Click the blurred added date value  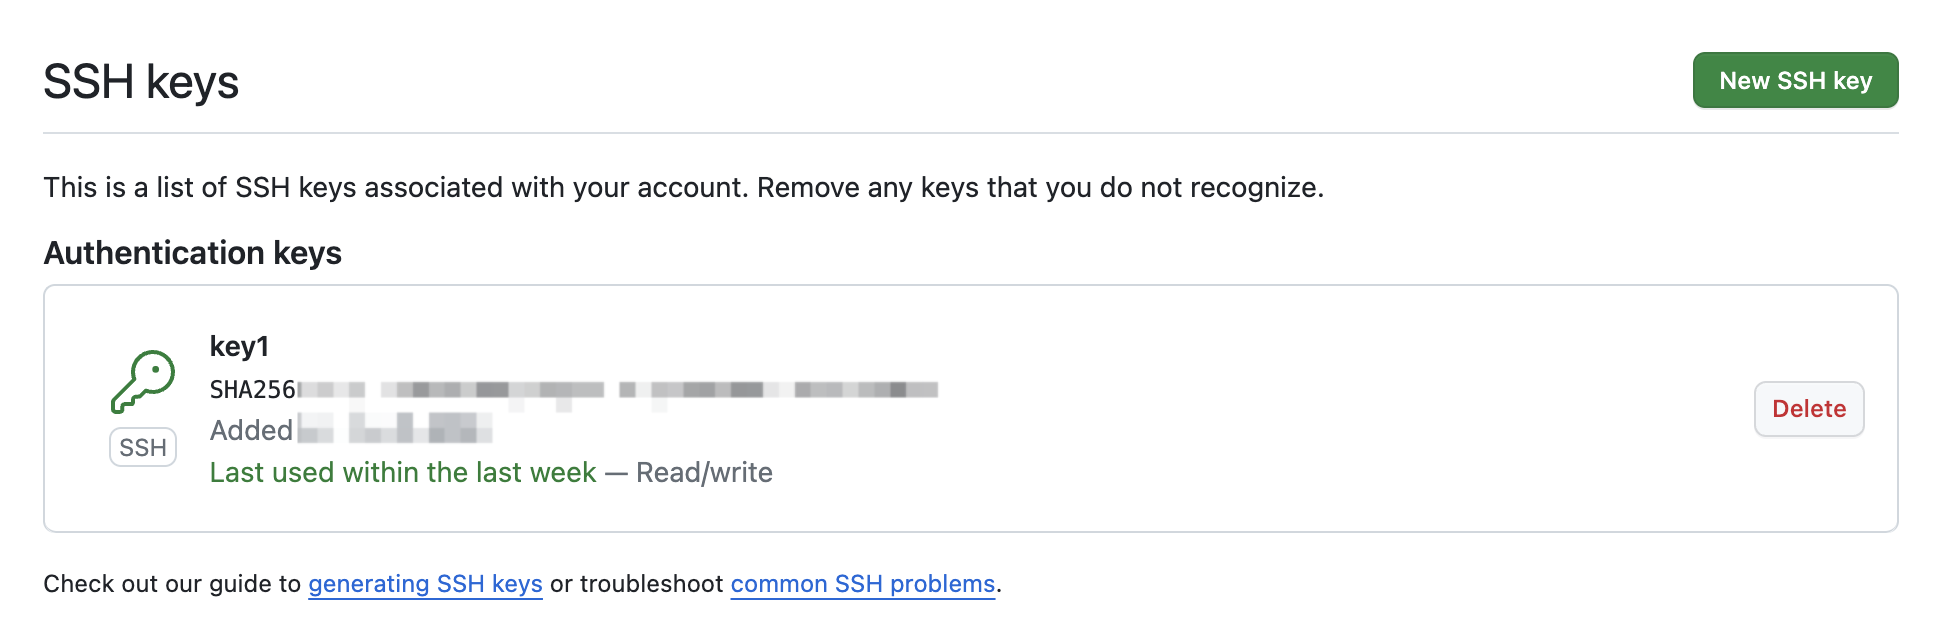pyautogui.click(x=396, y=429)
